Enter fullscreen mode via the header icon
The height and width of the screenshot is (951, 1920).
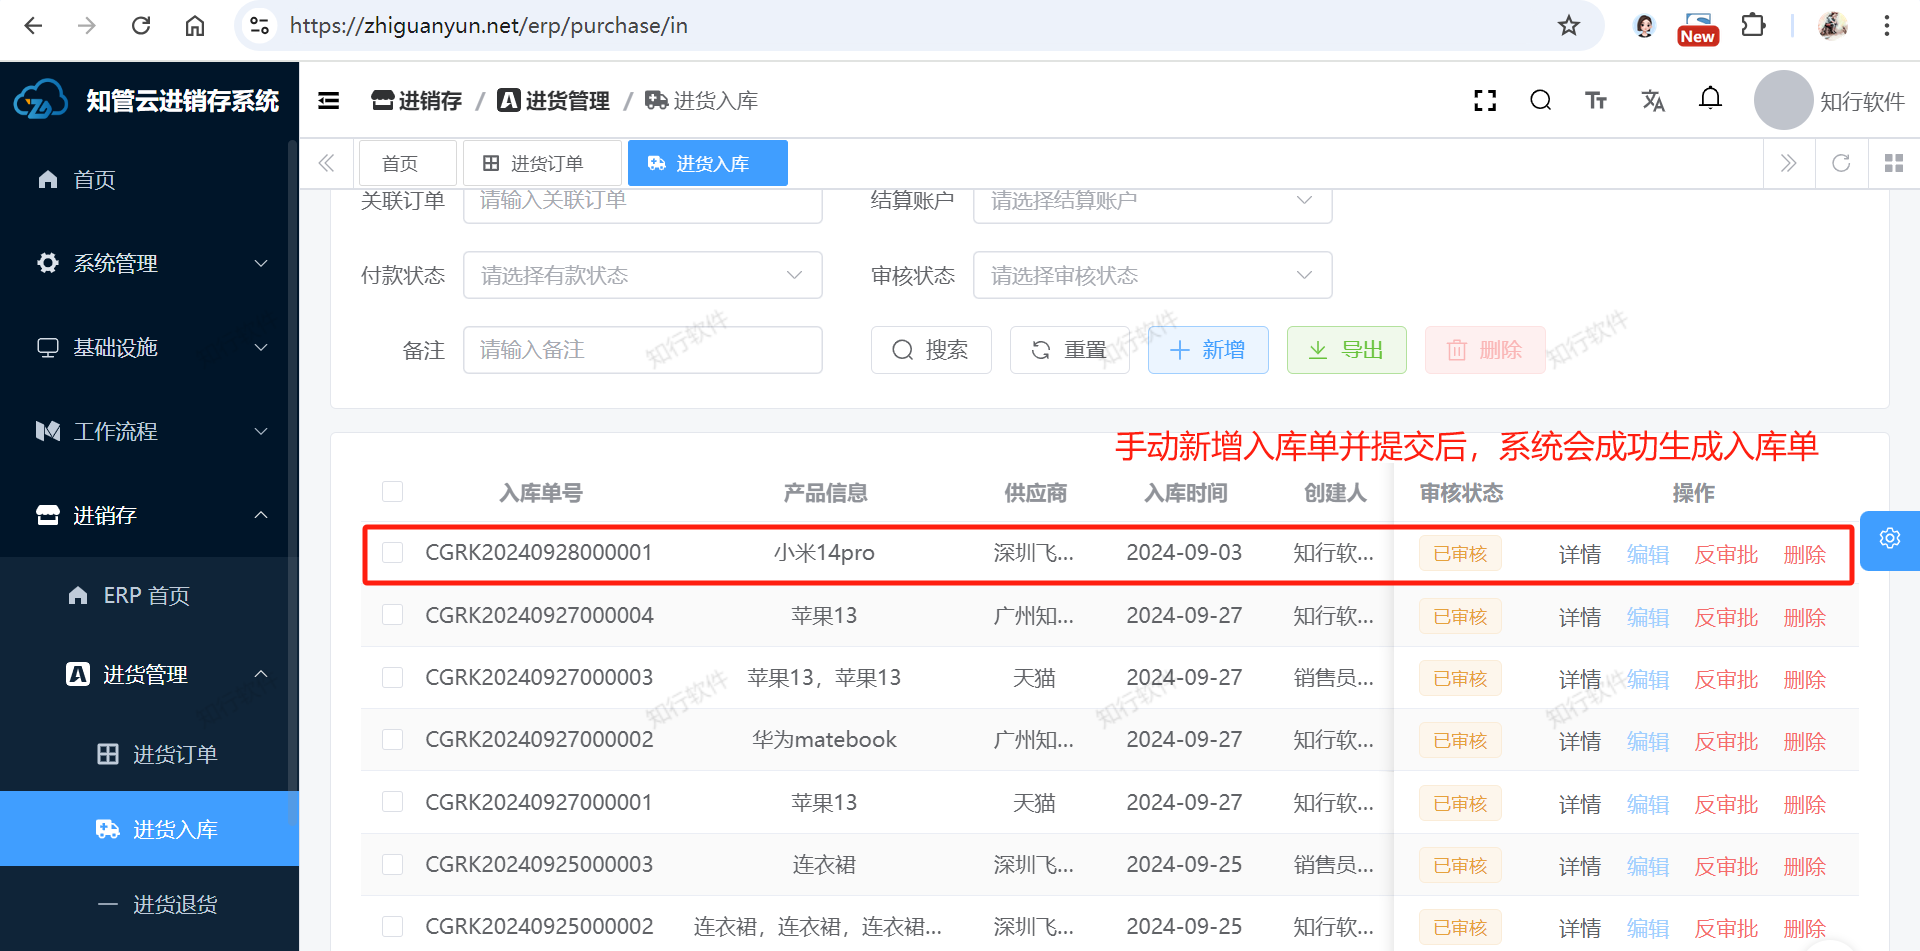pos(1485,101)
